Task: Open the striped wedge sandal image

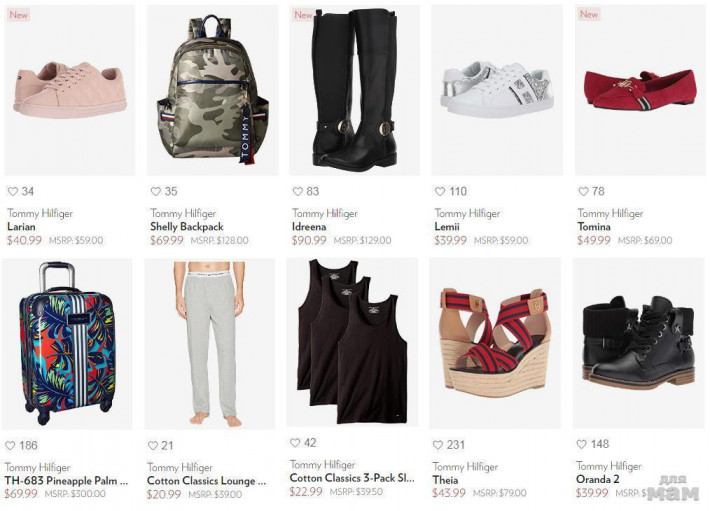Action: [x=495, y=344]
